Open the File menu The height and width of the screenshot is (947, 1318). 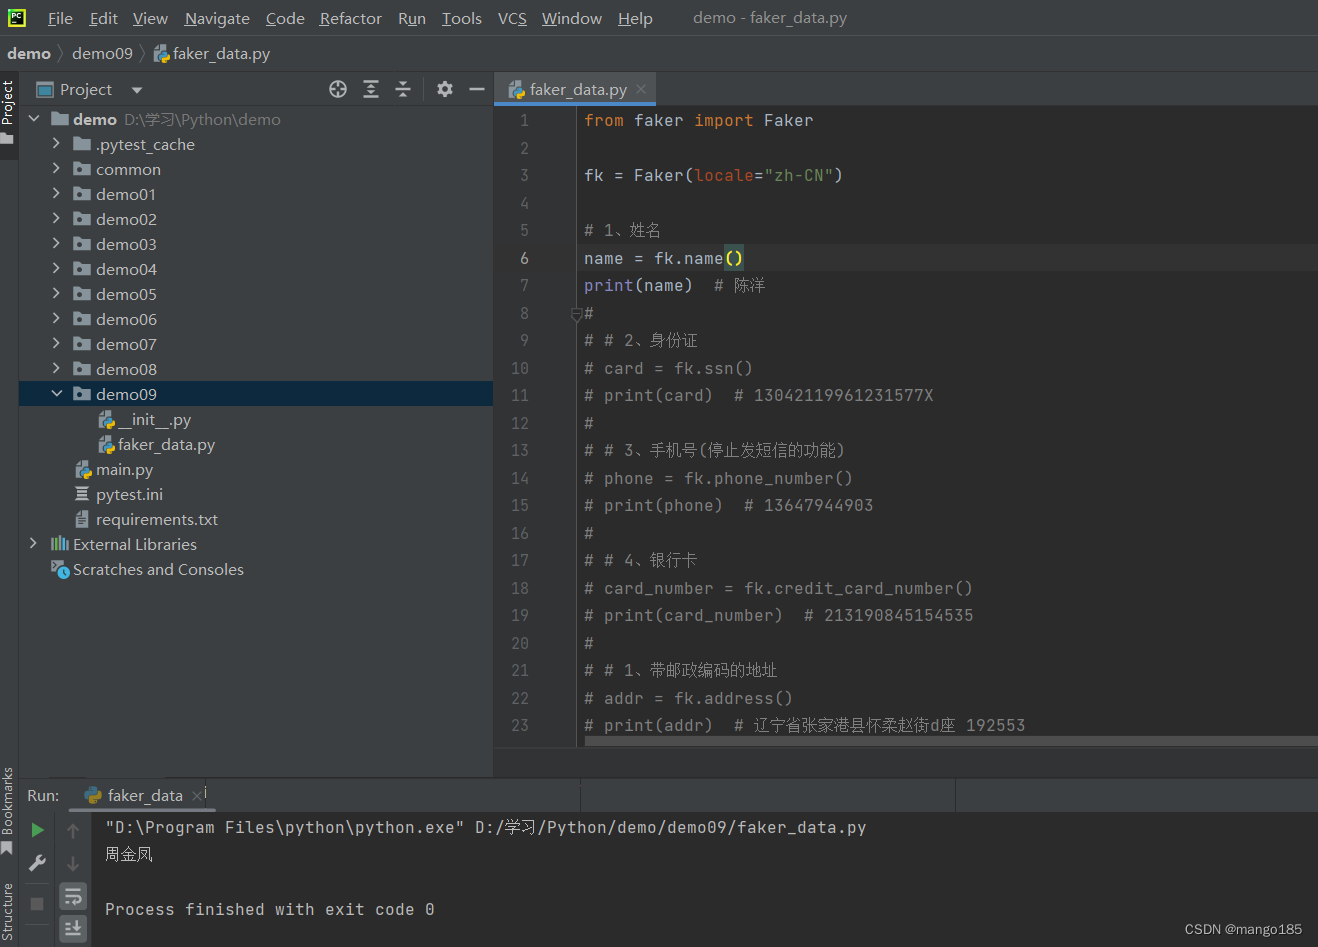tap(60, 18)
